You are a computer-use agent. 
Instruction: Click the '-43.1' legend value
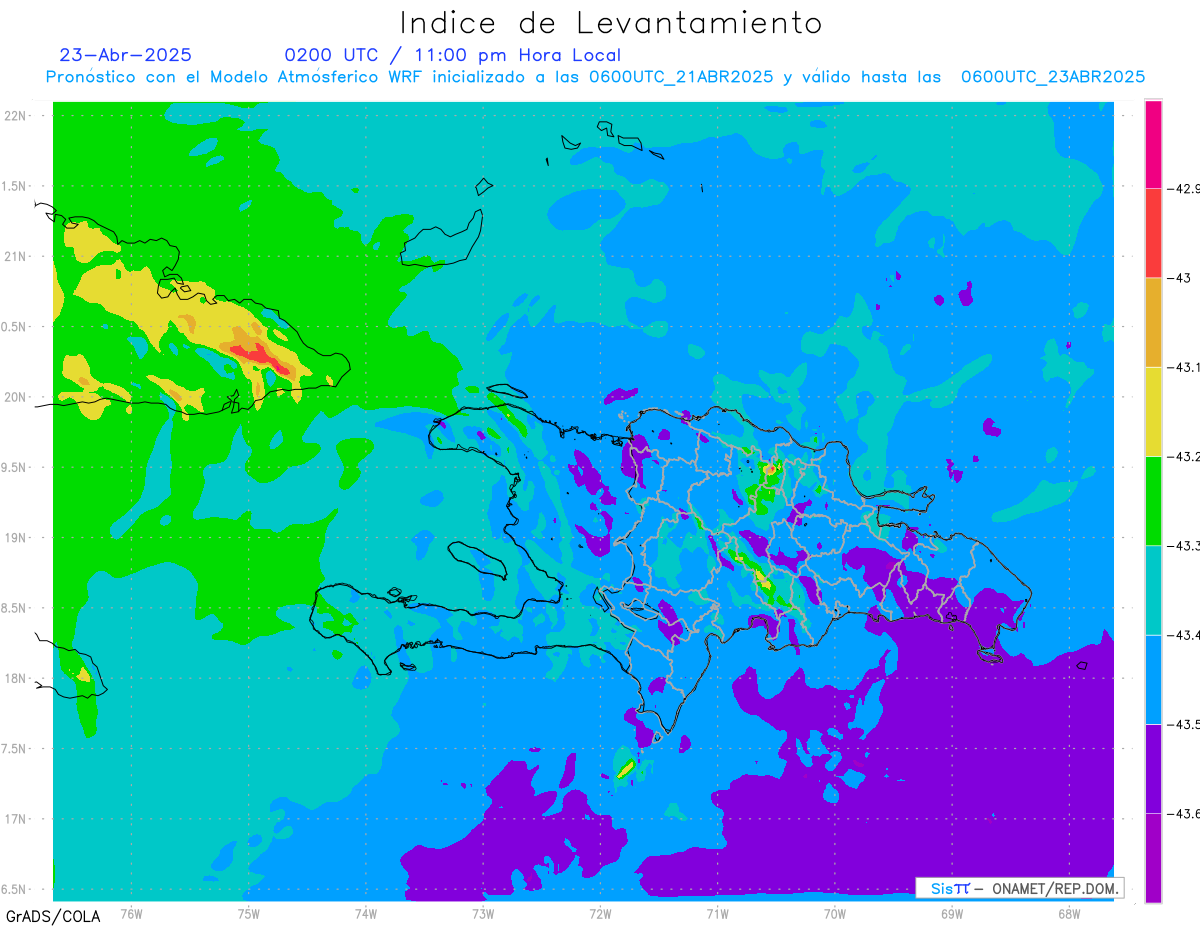pos(1183,367)
